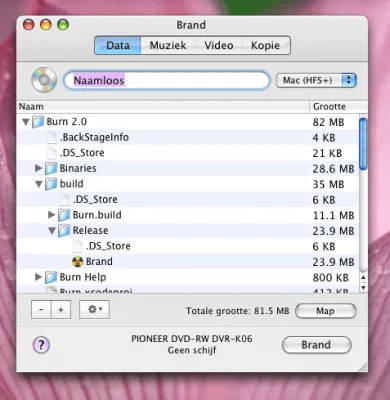Viewport: 390px width, 400px height.
Task: Click the Burn Help folder icon
Action: click(51, 277)
